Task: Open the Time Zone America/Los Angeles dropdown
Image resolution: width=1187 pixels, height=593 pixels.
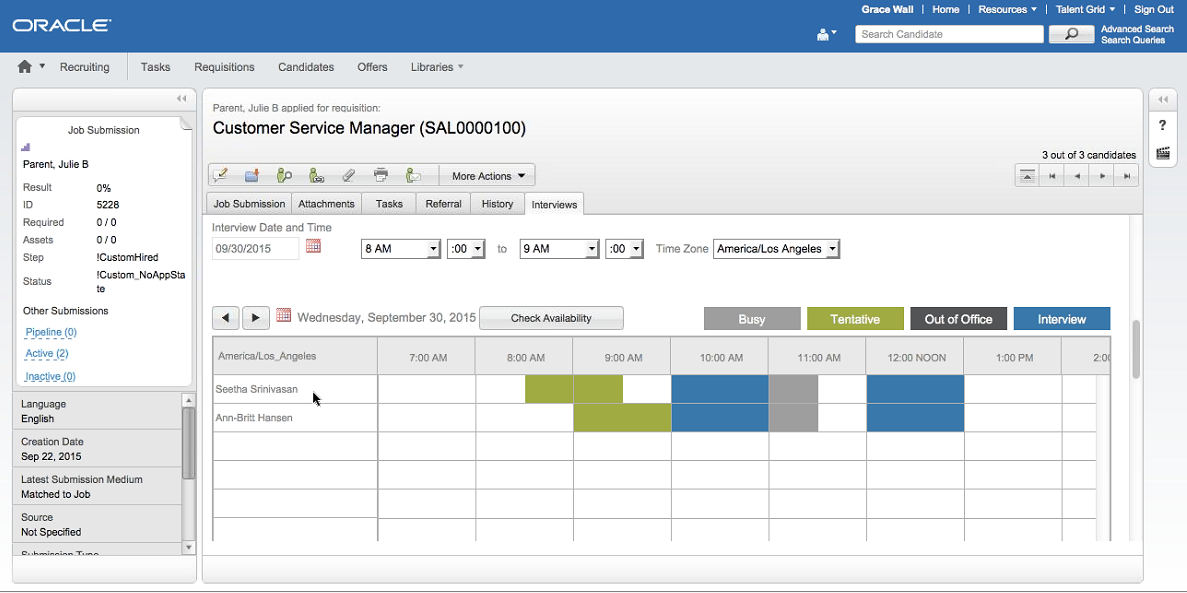Action: [776, 249]
